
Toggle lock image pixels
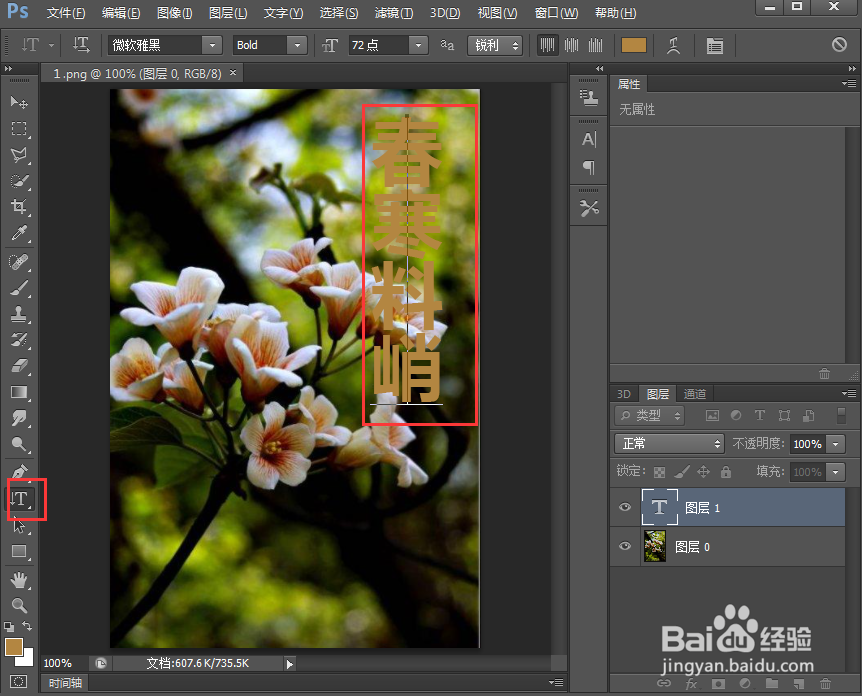pos(682,472)
